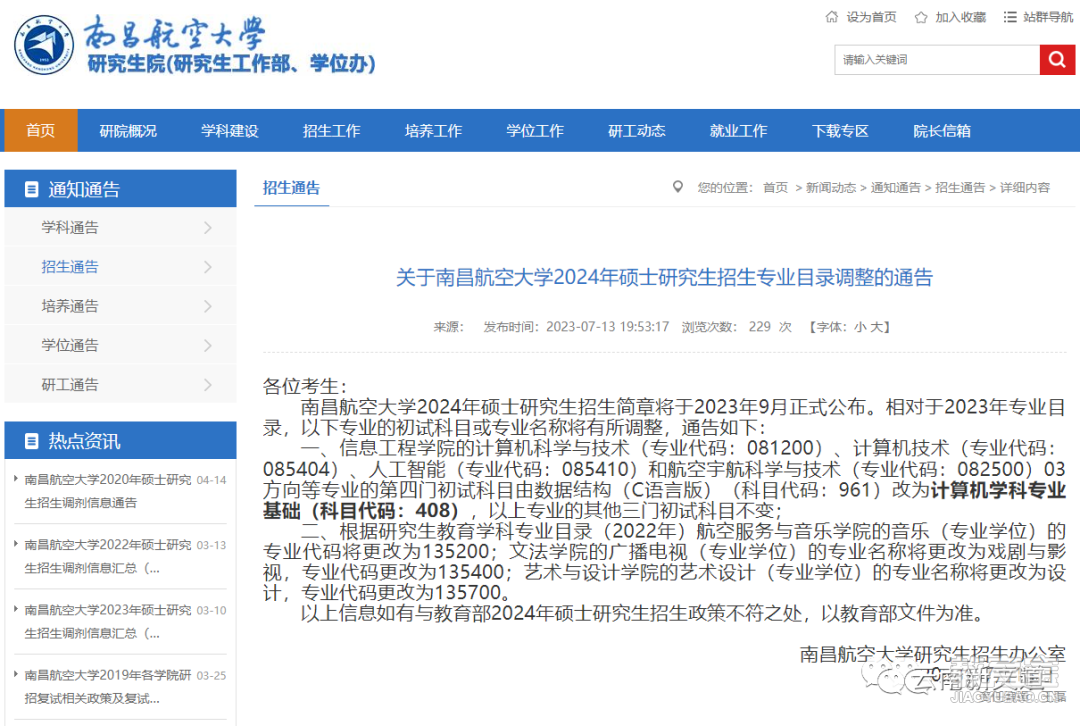Open 培养通告 in the sidebar

[70, 307]
